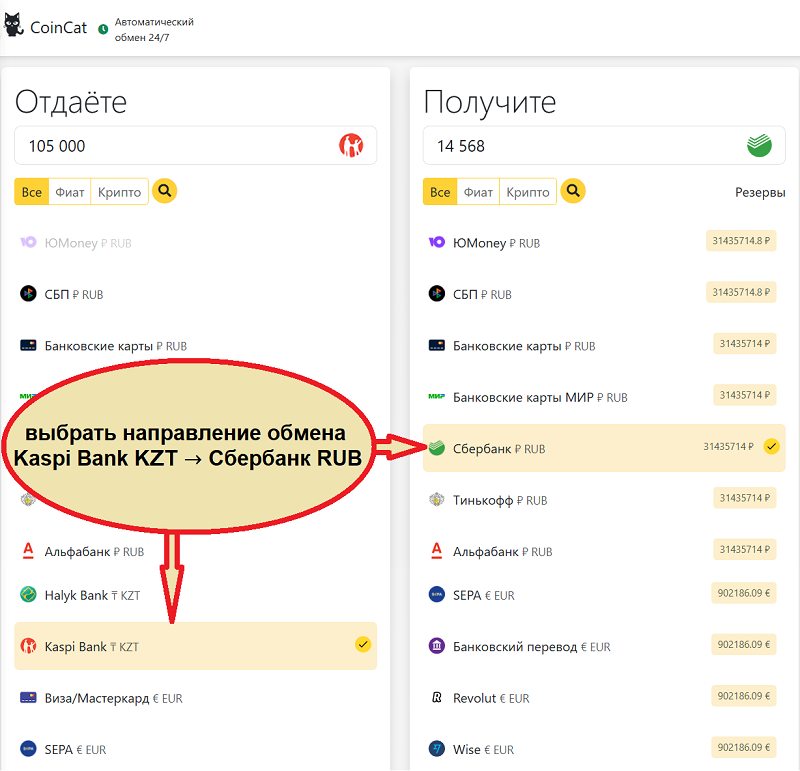Click the Банковский перевод reserve value badge
The width and height of the screenshot is (800, 771).
[x=743, y=644]
